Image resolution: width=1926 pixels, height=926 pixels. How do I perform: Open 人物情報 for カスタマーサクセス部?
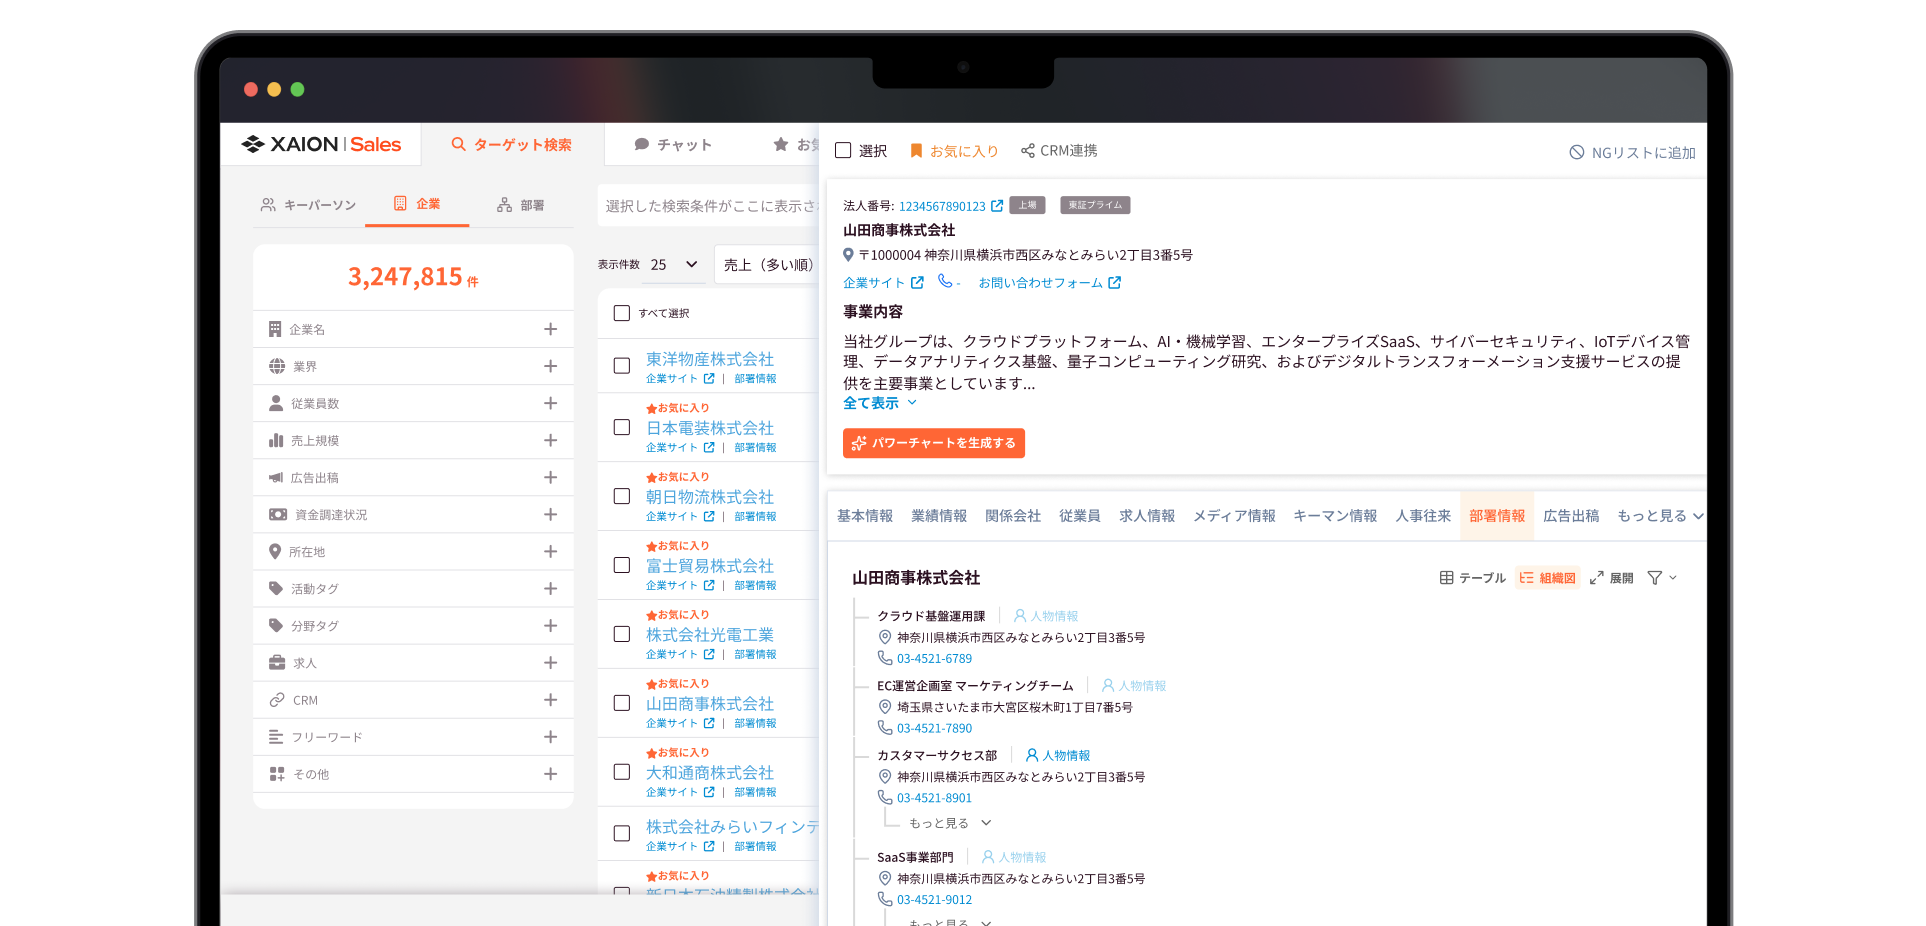point(1058,756)
